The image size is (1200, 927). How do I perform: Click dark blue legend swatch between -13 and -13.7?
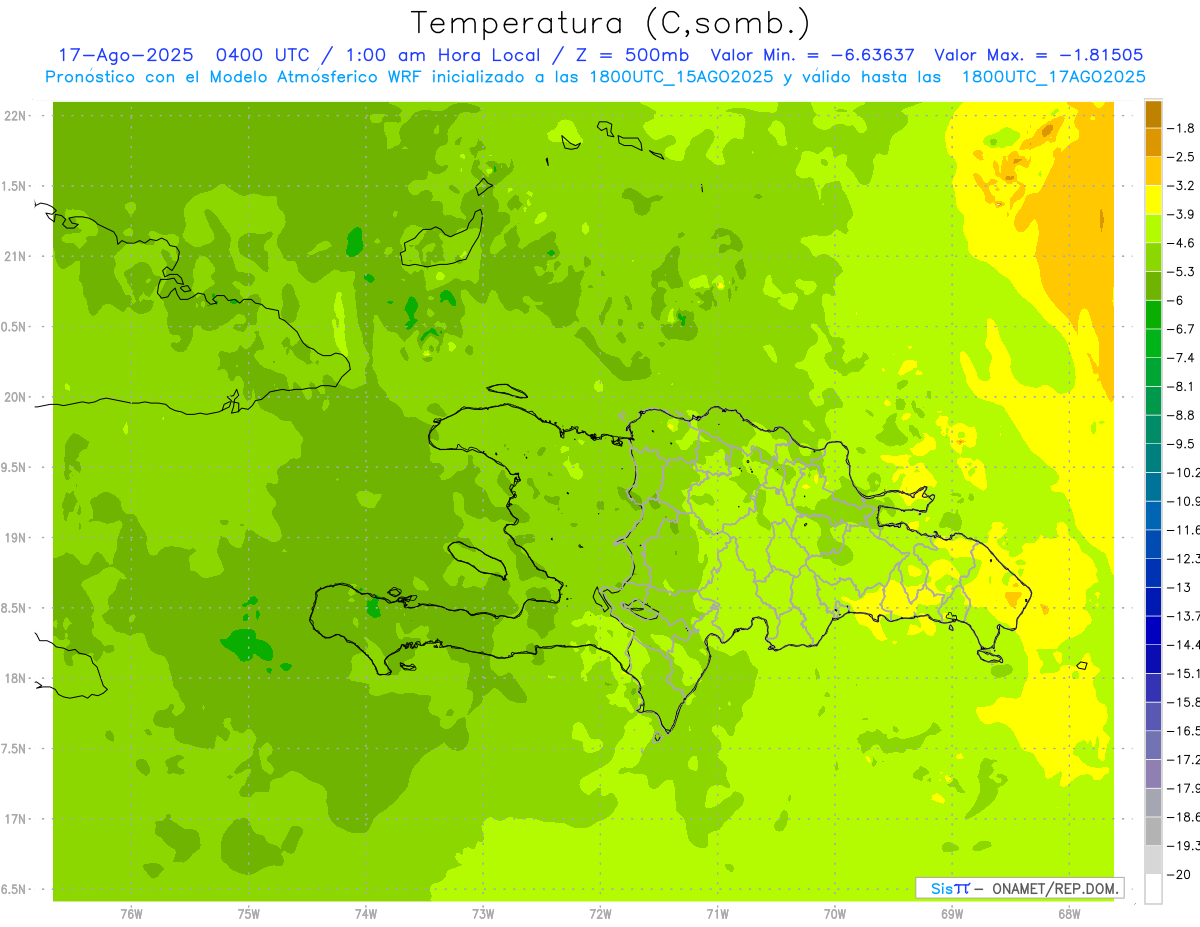(1154, 602)
